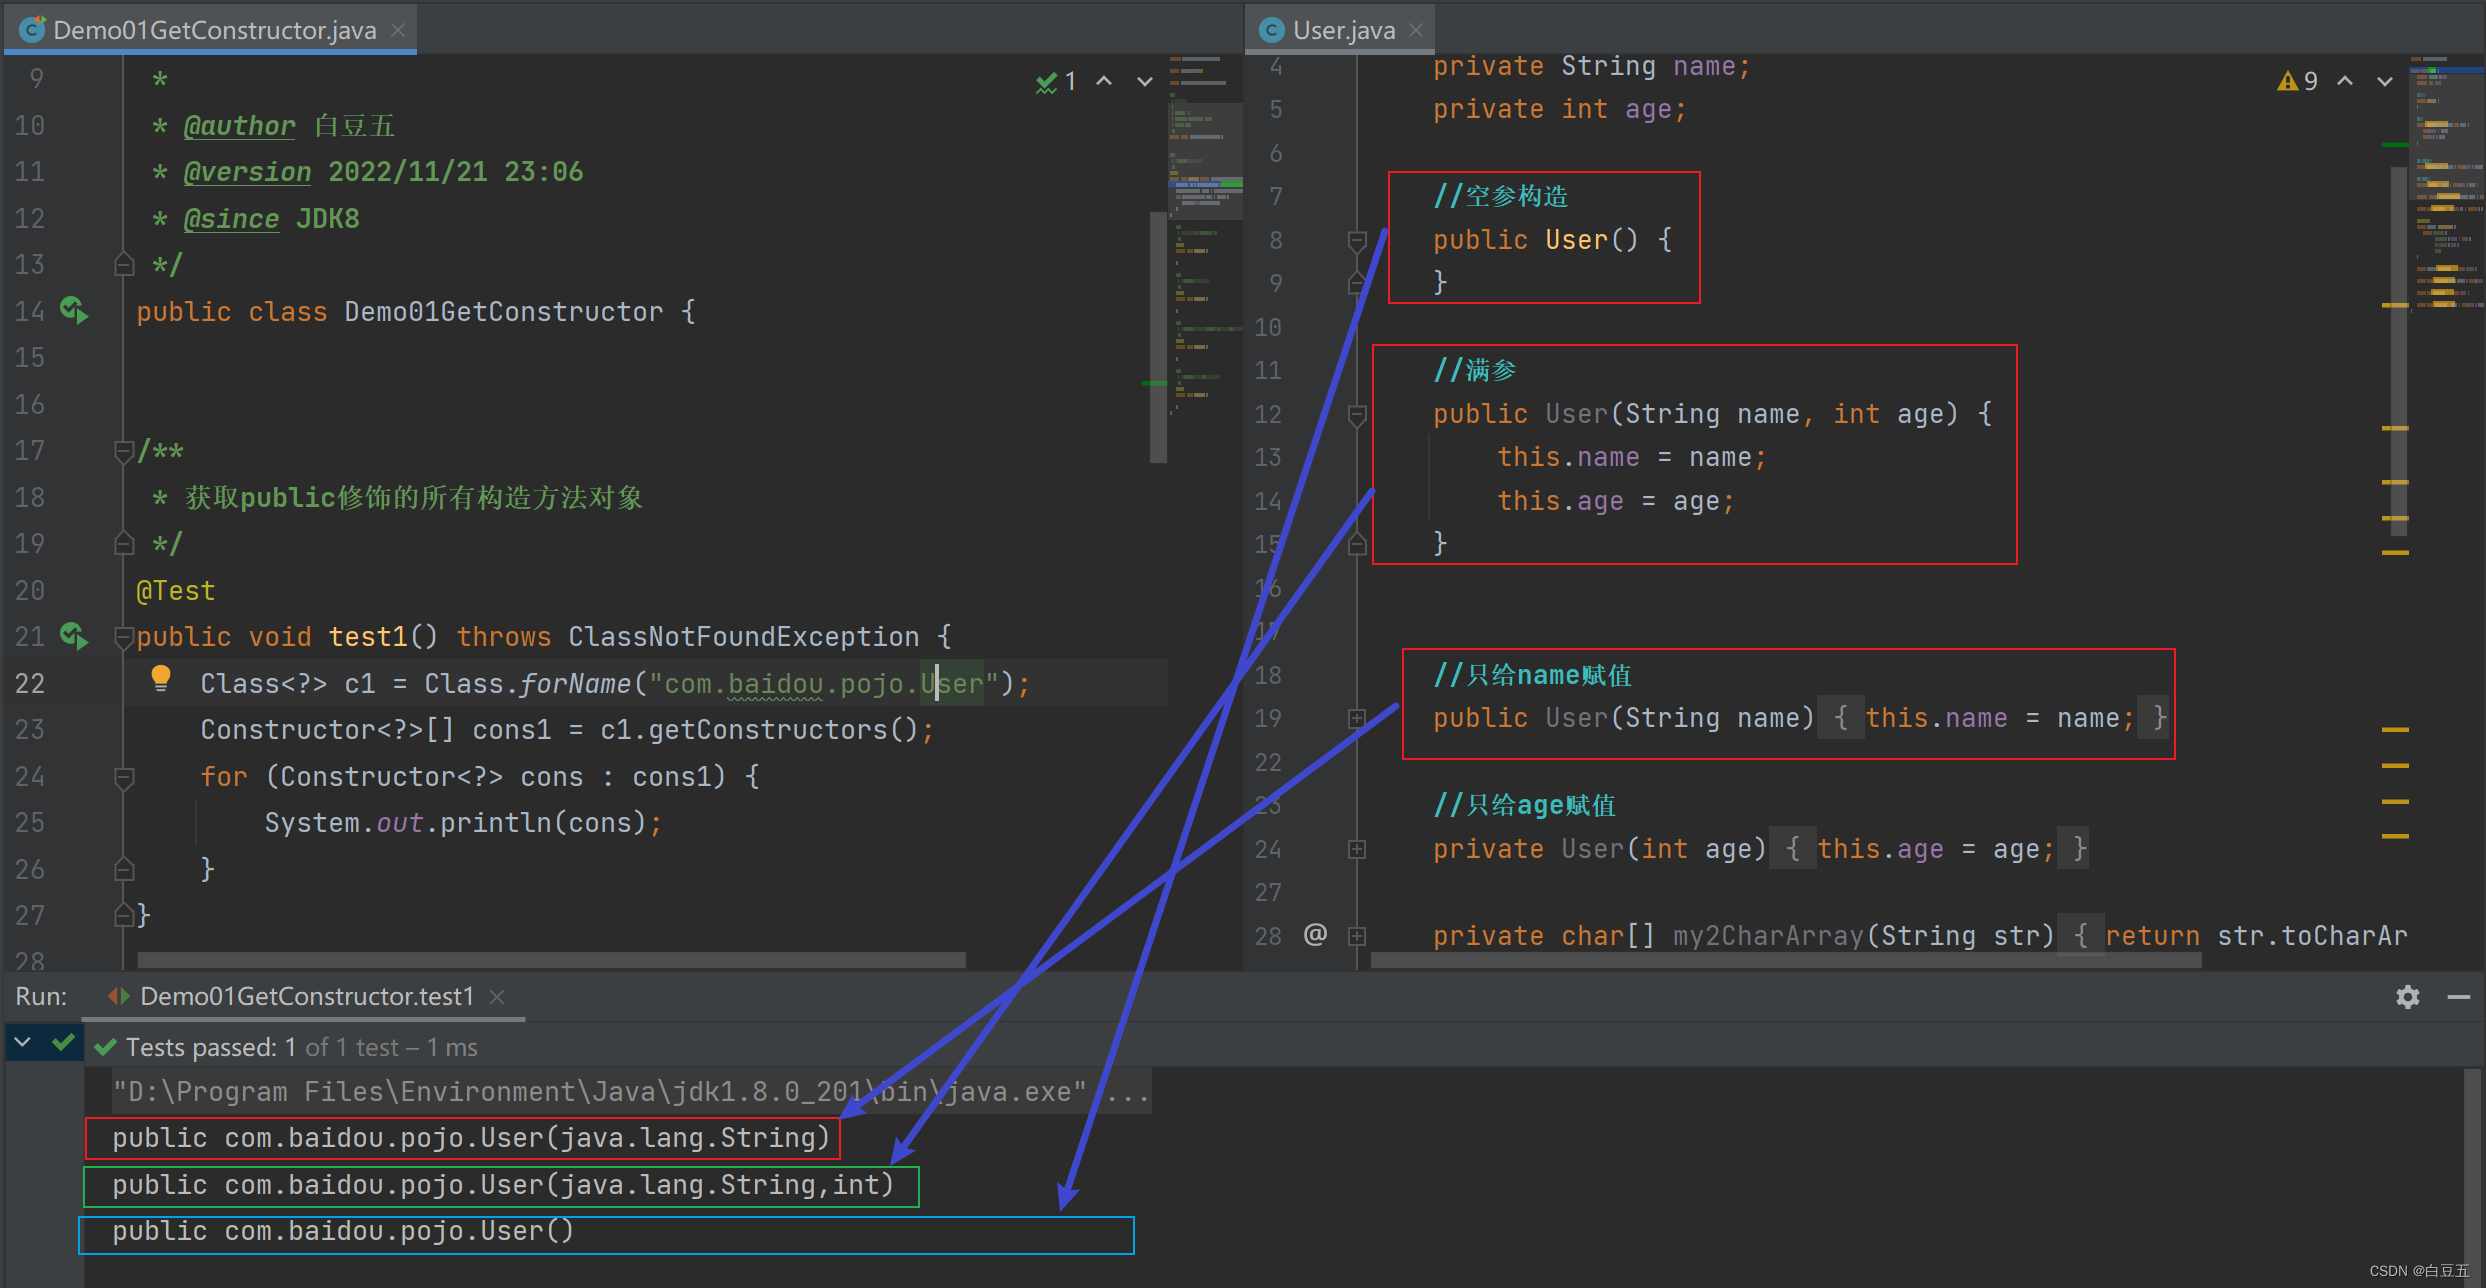Click the java.exe command line output
This screenshot has width=2486, height=1288.
tap(630, 1091)
